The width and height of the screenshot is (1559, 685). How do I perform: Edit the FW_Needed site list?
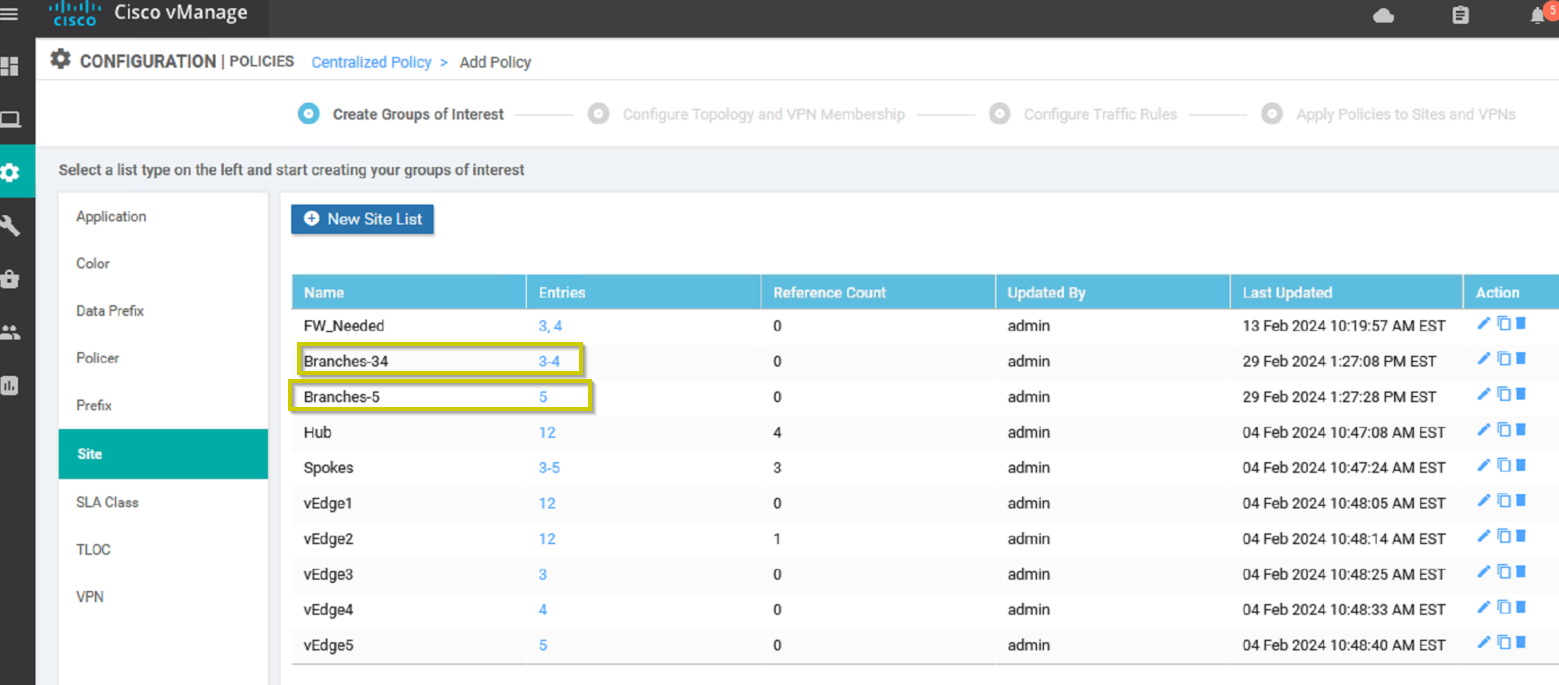click(1484, 323)
